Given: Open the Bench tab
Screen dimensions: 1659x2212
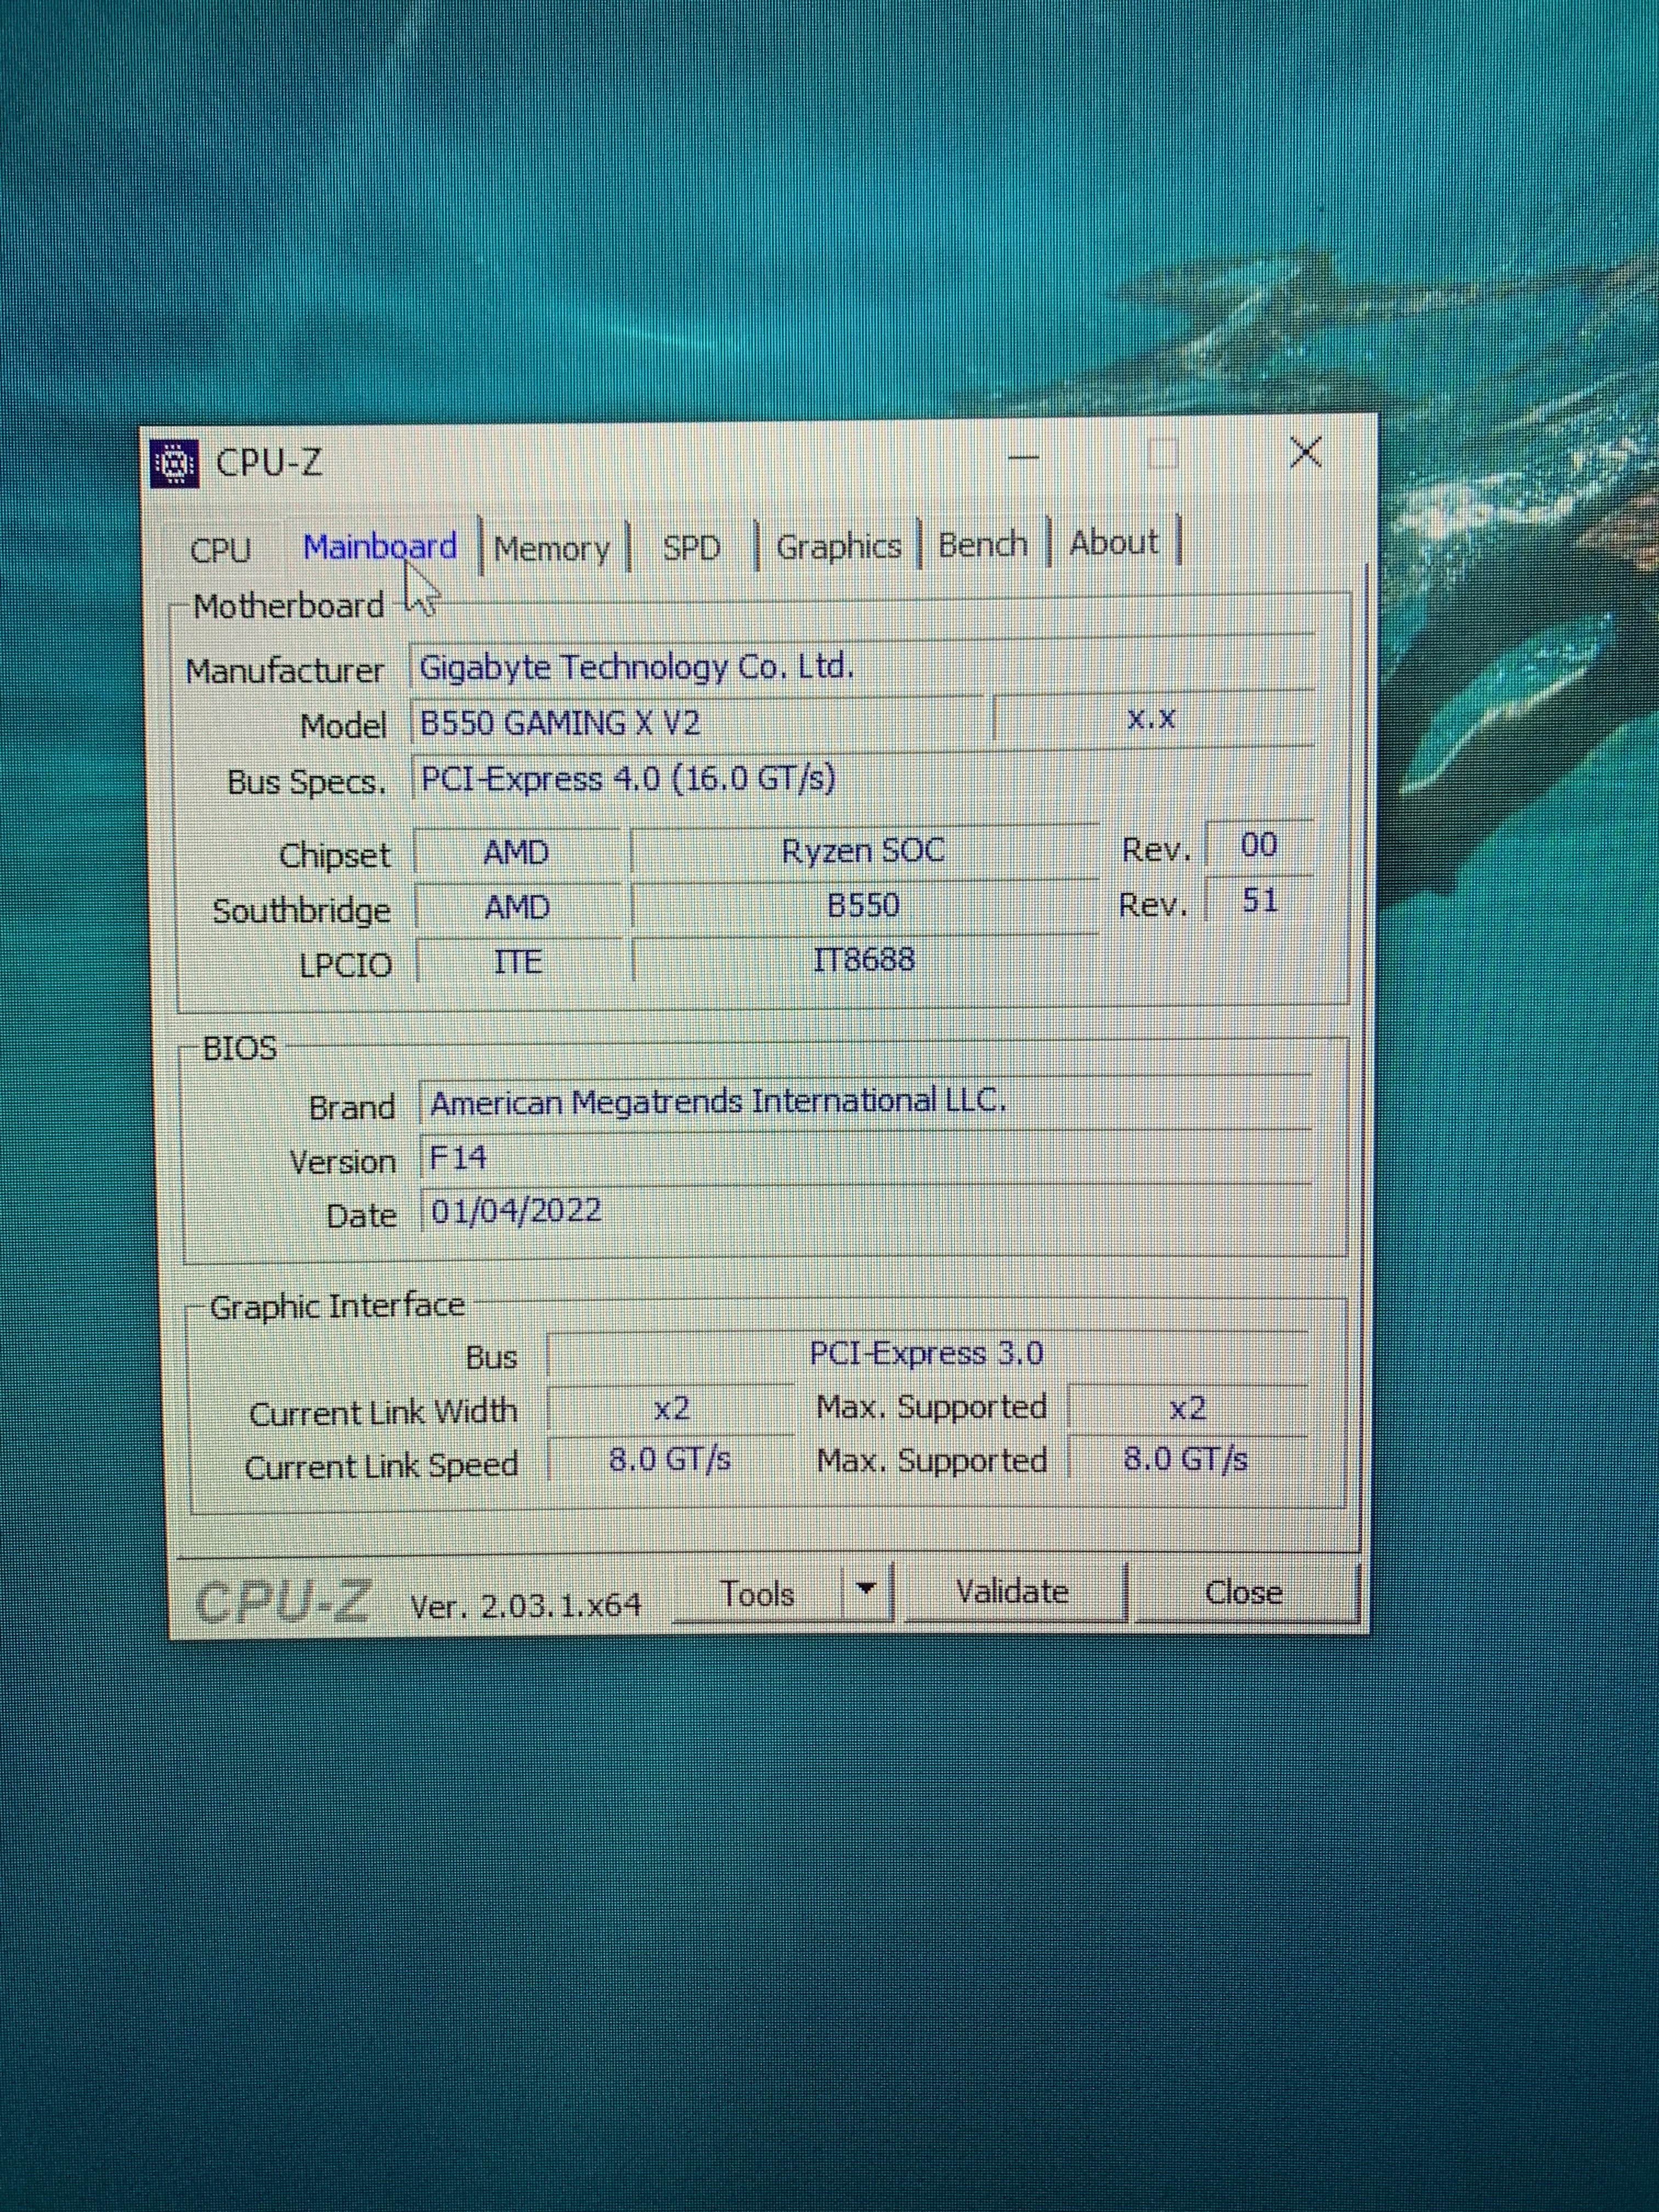Looking at the screenshot, I should point(982,545).
